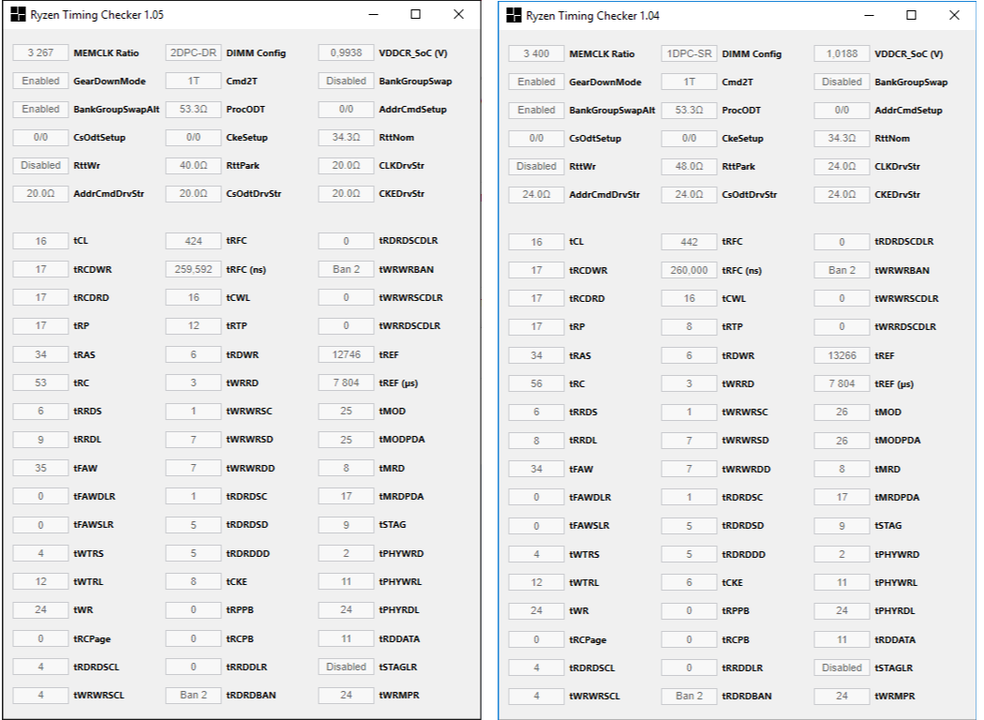Click the Ryzen Timing Checker 1.05 title icon
The height and width of the screenshot is (720, 984).
(x=18, y=14)
